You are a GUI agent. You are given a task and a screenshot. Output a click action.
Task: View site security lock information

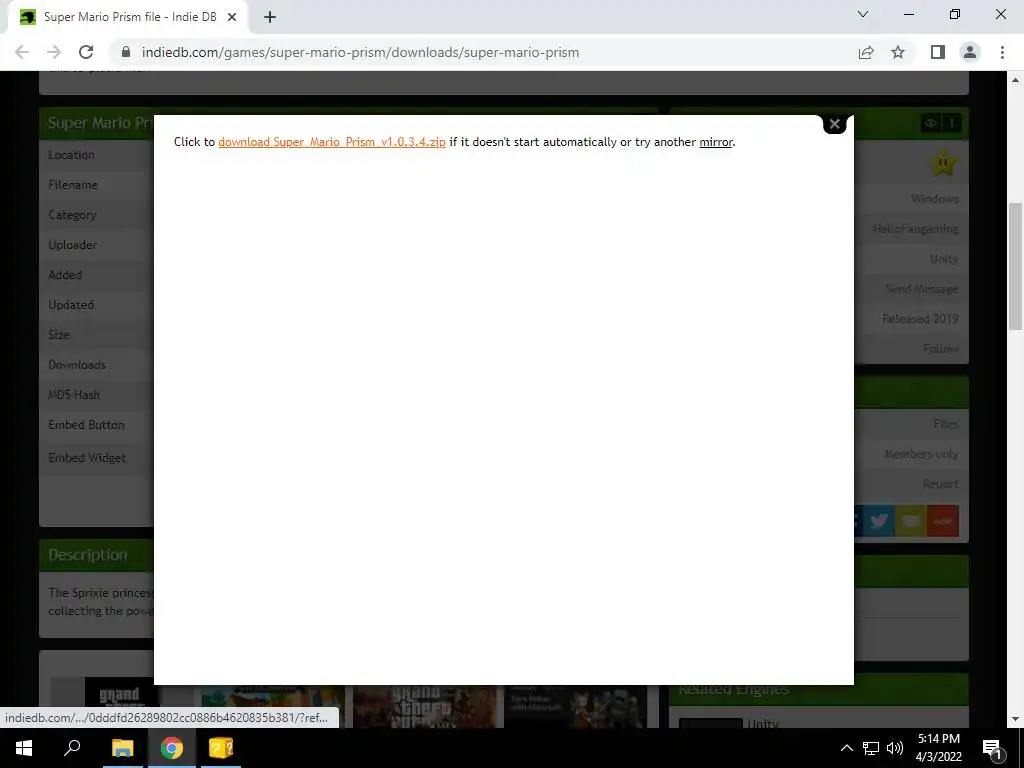coord(126,52)
